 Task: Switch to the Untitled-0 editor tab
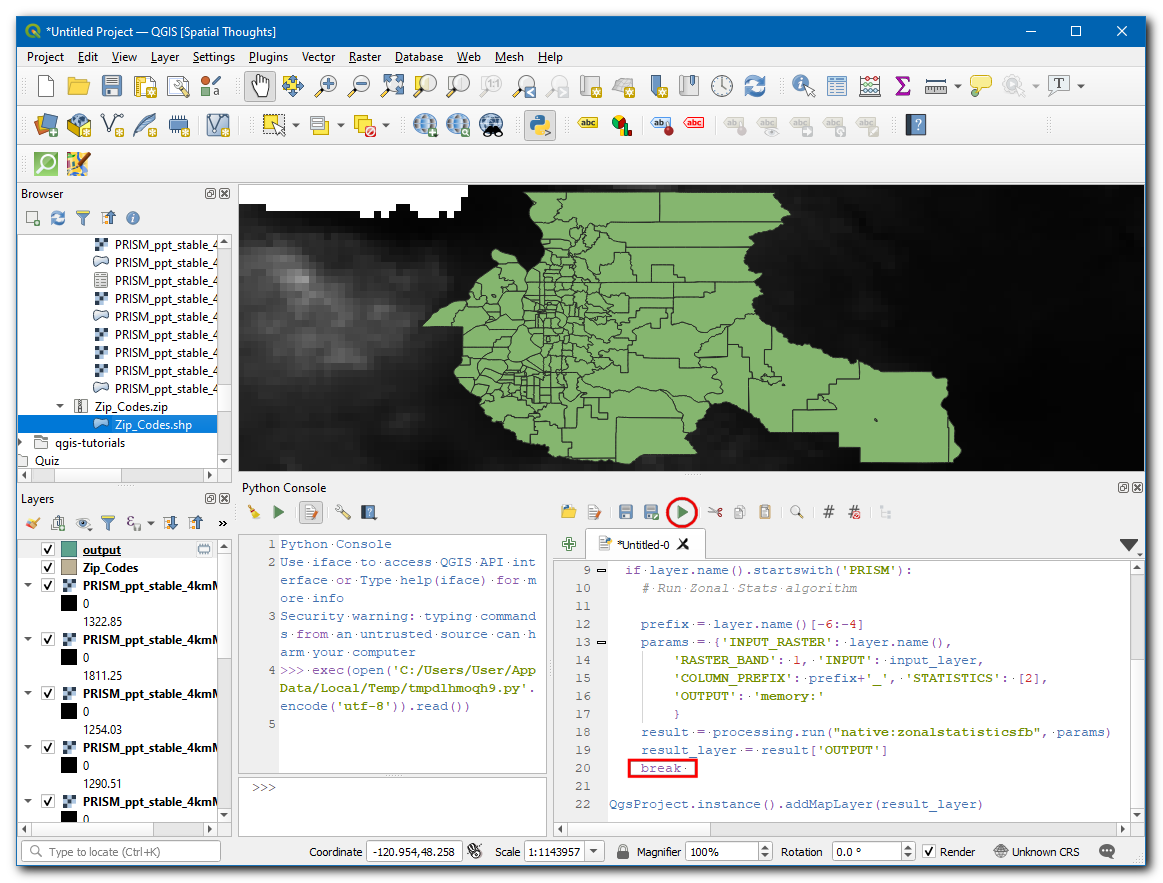point(643,545)
